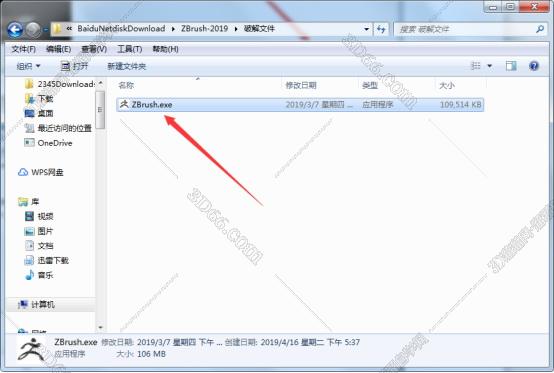Image resolution: width=554 pixels, height=373 pixels.
Task: Open the 工具(T) menu
Action: [130, 49]
